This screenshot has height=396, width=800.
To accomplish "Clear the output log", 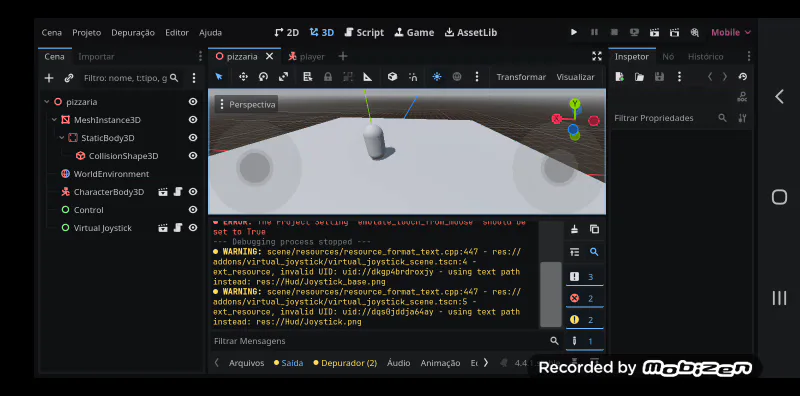I will click(x=574, y=229).
